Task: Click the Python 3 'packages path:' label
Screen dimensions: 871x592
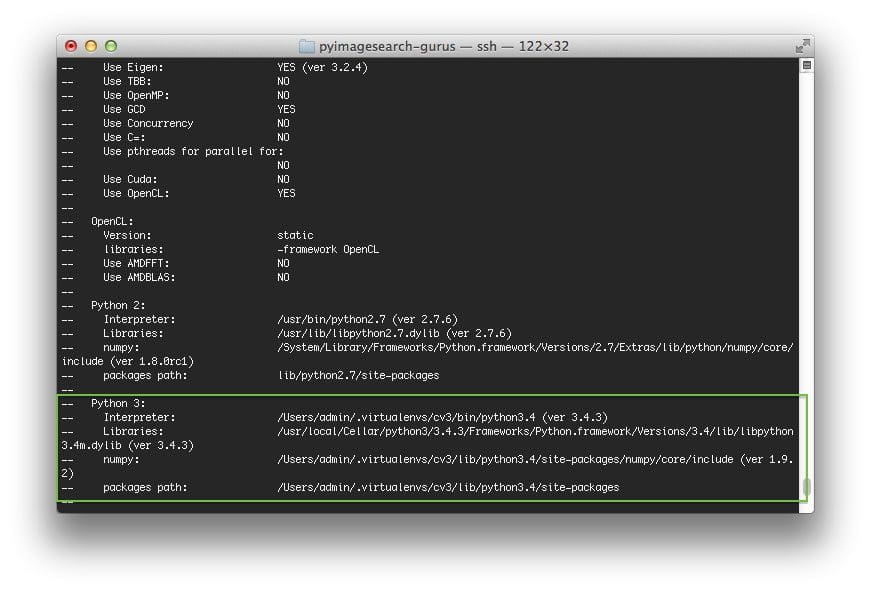Action: click(145, 487)
